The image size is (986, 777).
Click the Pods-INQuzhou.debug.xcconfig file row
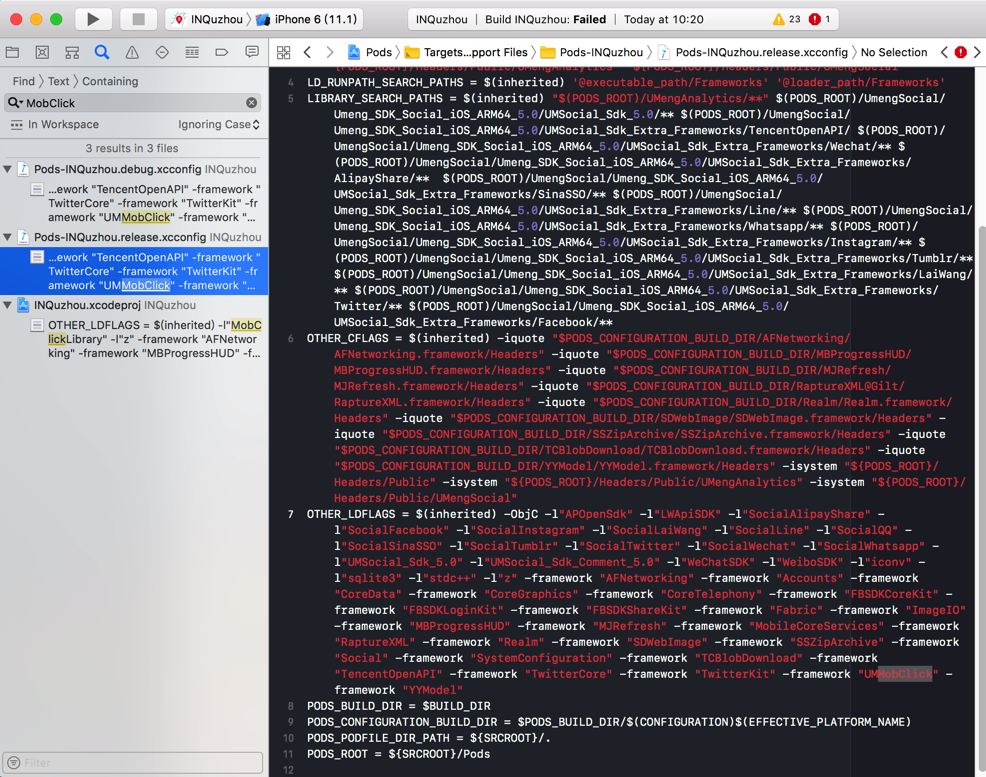click(x=134, y=169)
